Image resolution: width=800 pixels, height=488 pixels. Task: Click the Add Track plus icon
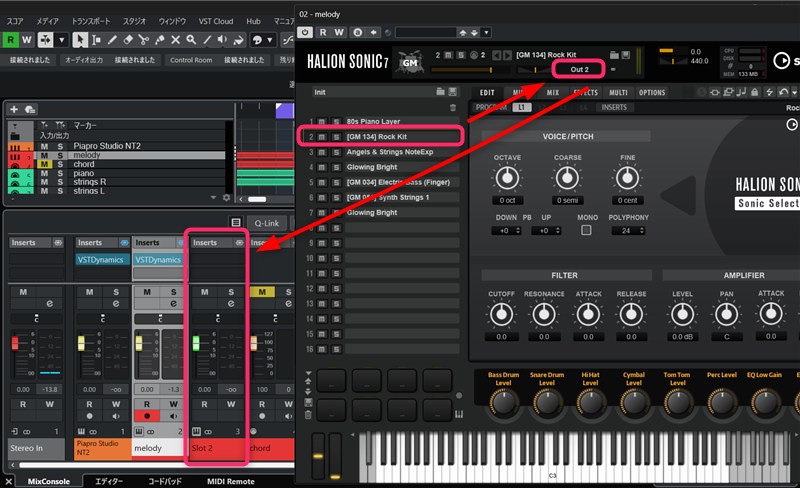click(x=14, y=109)
